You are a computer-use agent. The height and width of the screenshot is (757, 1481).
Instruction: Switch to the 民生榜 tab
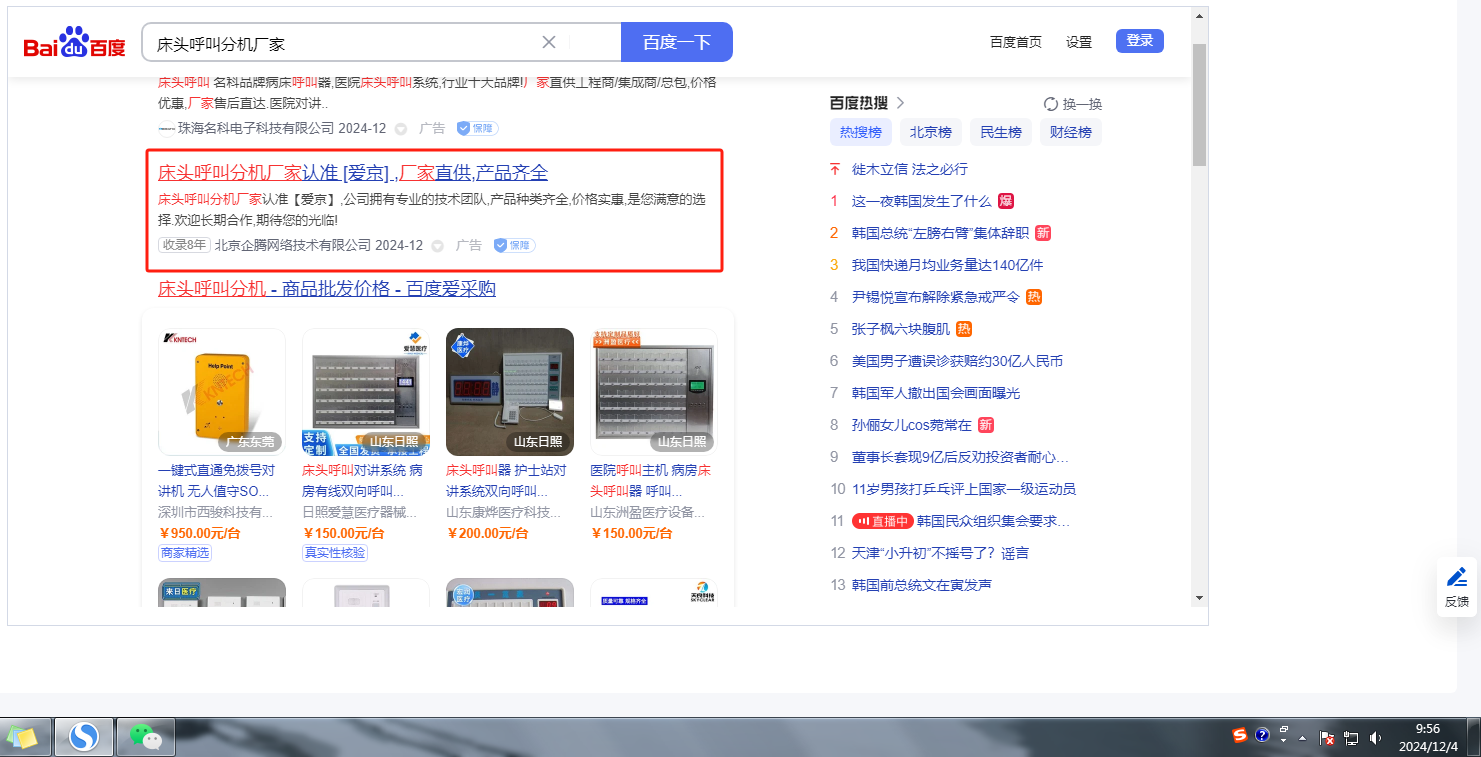pos(1000,132)
